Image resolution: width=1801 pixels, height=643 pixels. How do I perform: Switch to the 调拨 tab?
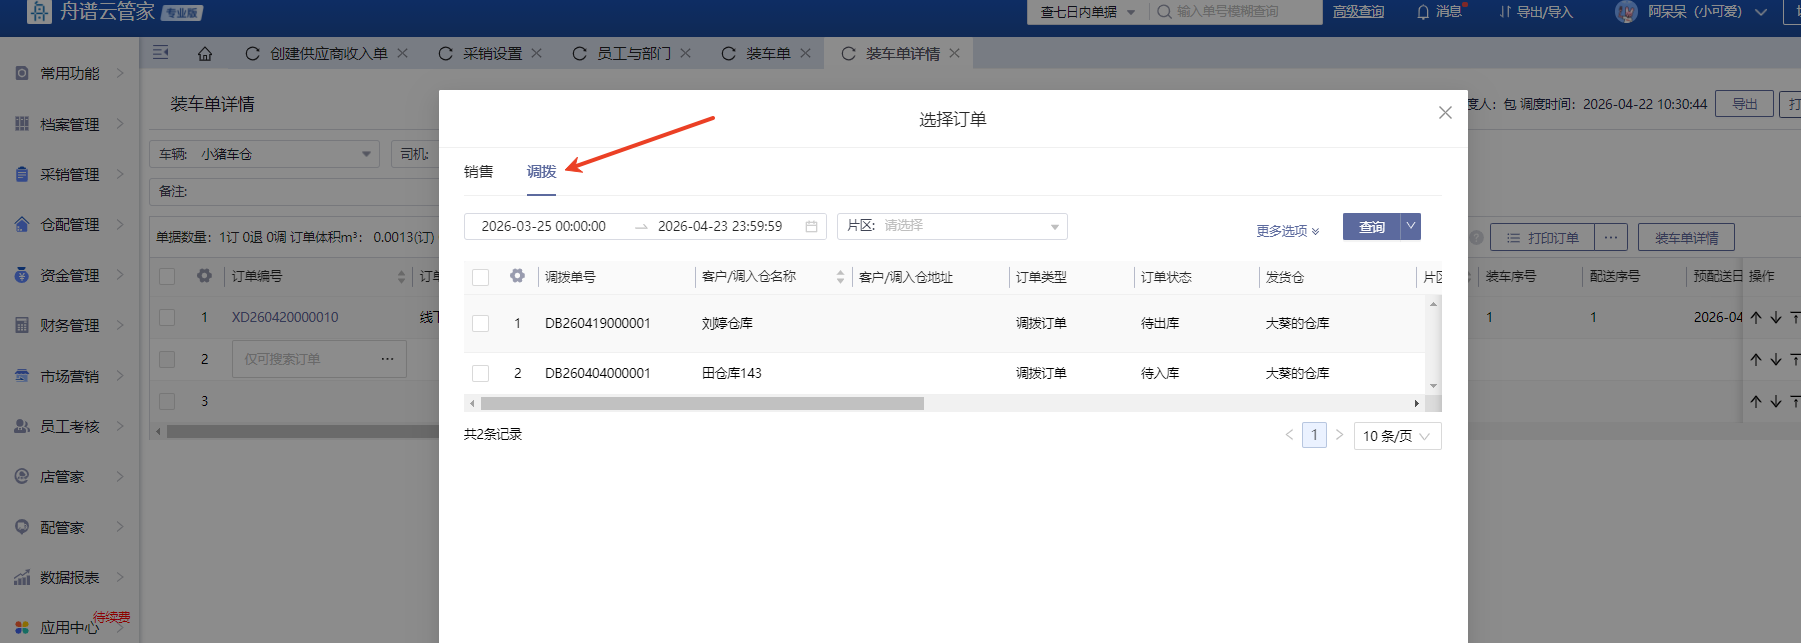542,172
